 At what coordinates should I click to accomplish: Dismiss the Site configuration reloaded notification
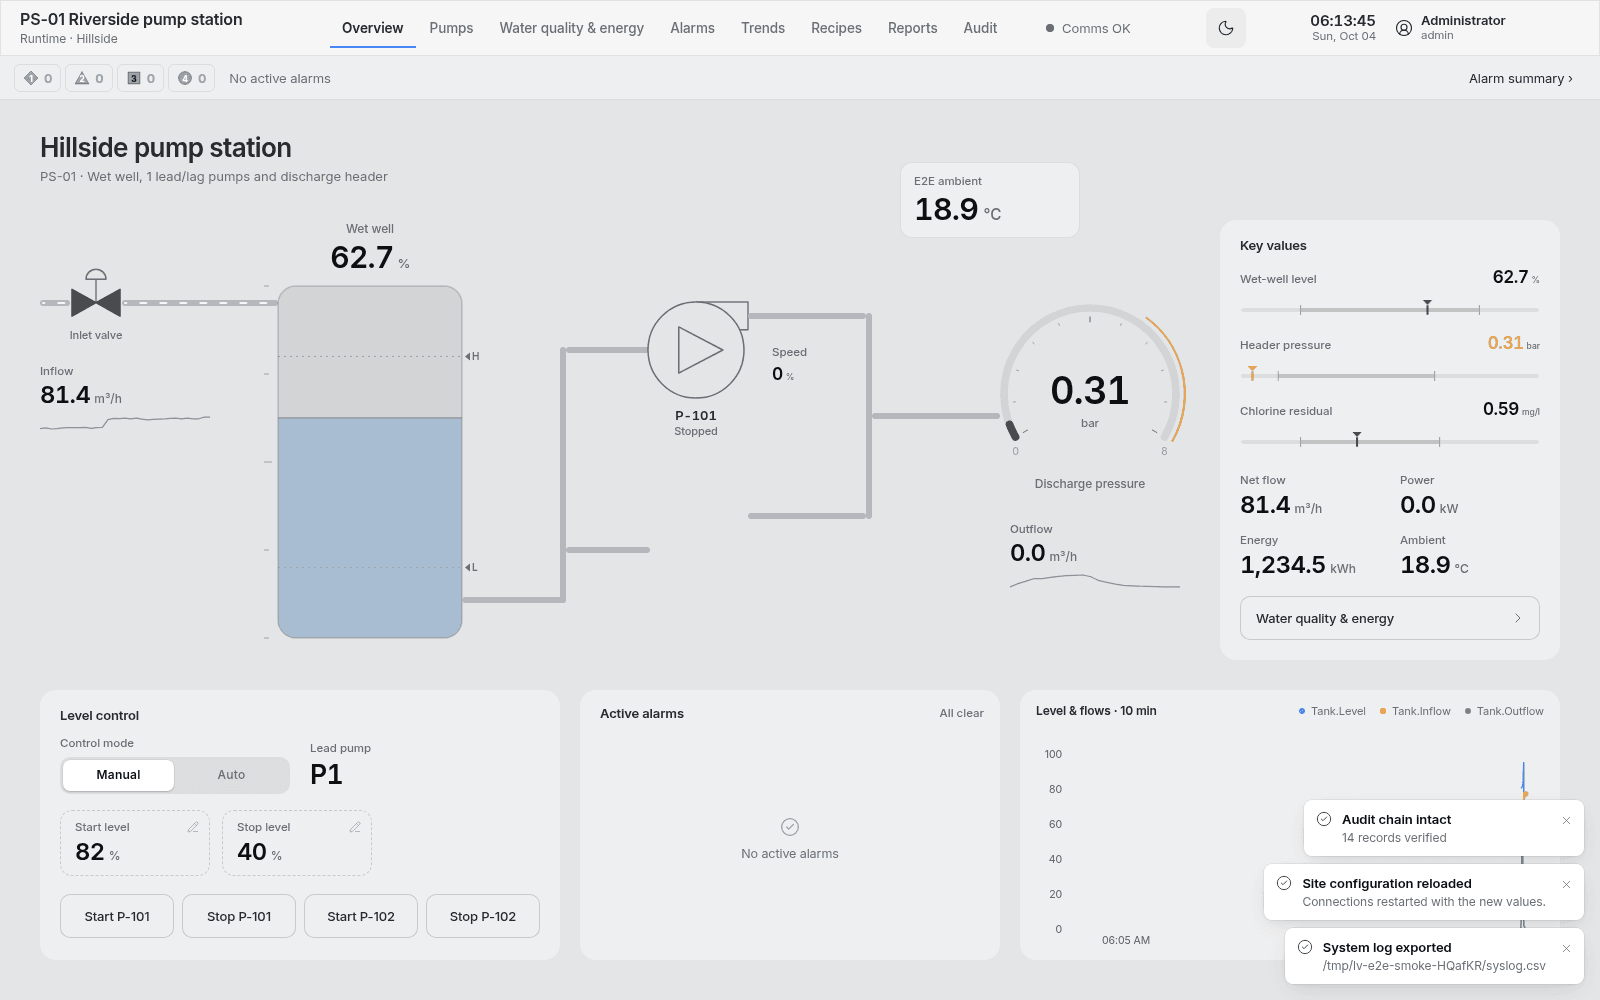pyautogui.click(x=1566, y=884)
